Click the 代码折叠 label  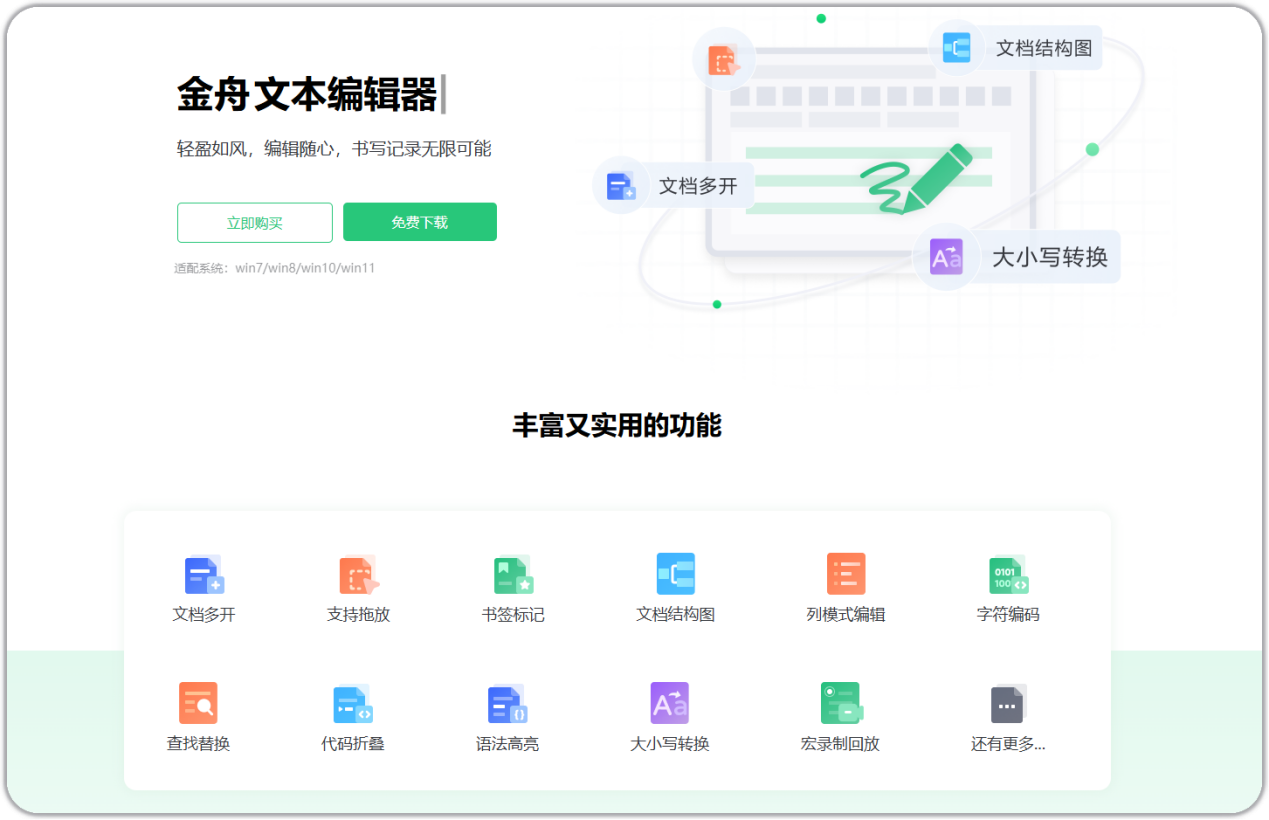353,743
